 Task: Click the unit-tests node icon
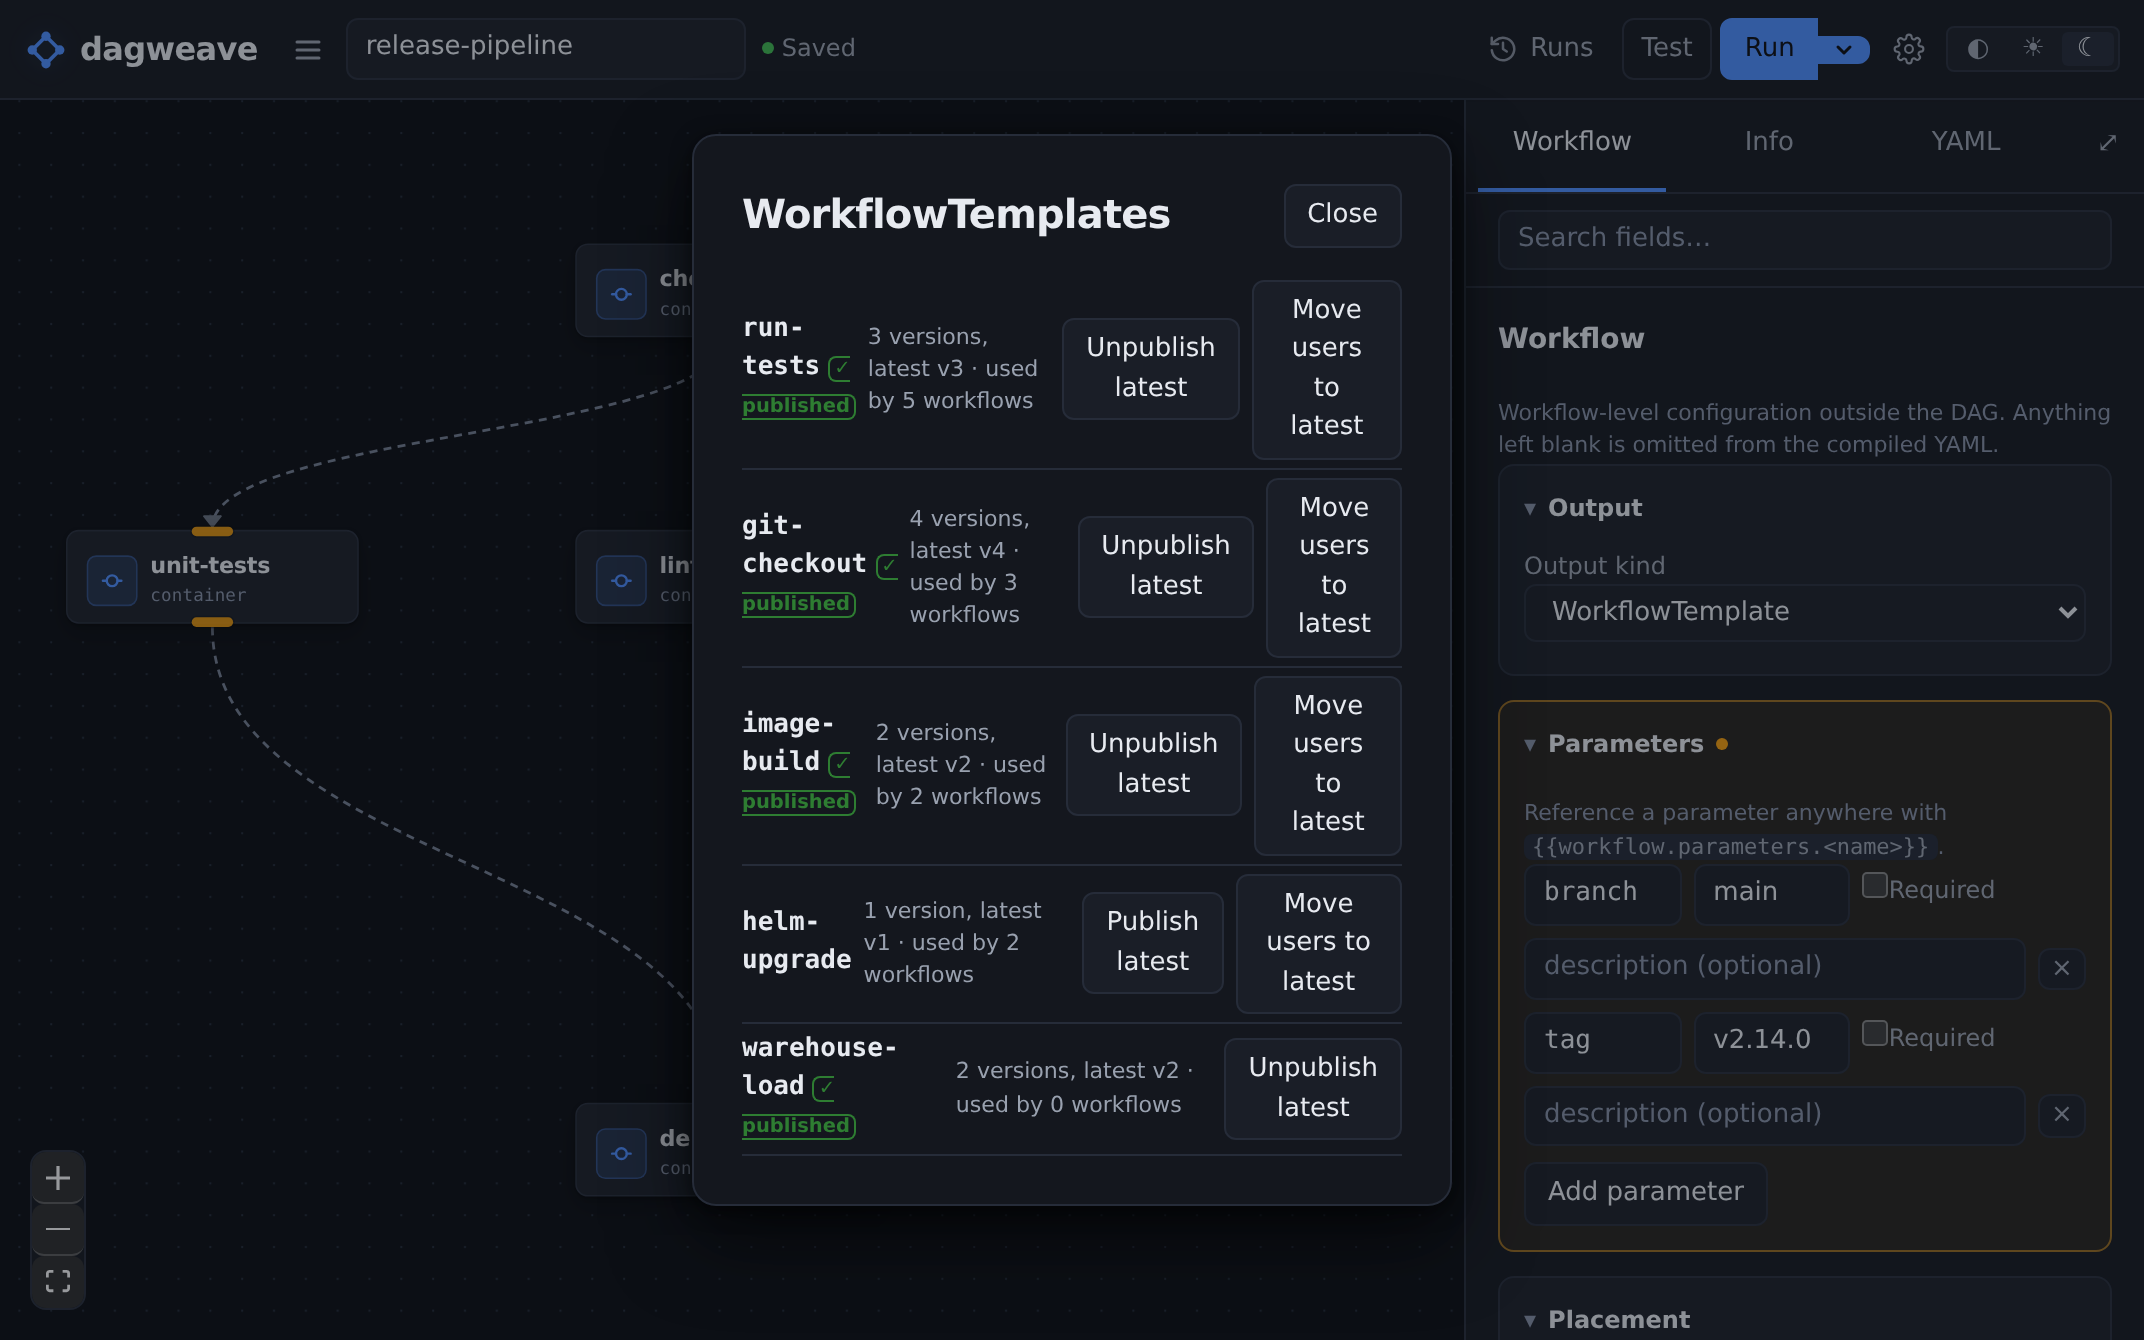coord(112,580)
